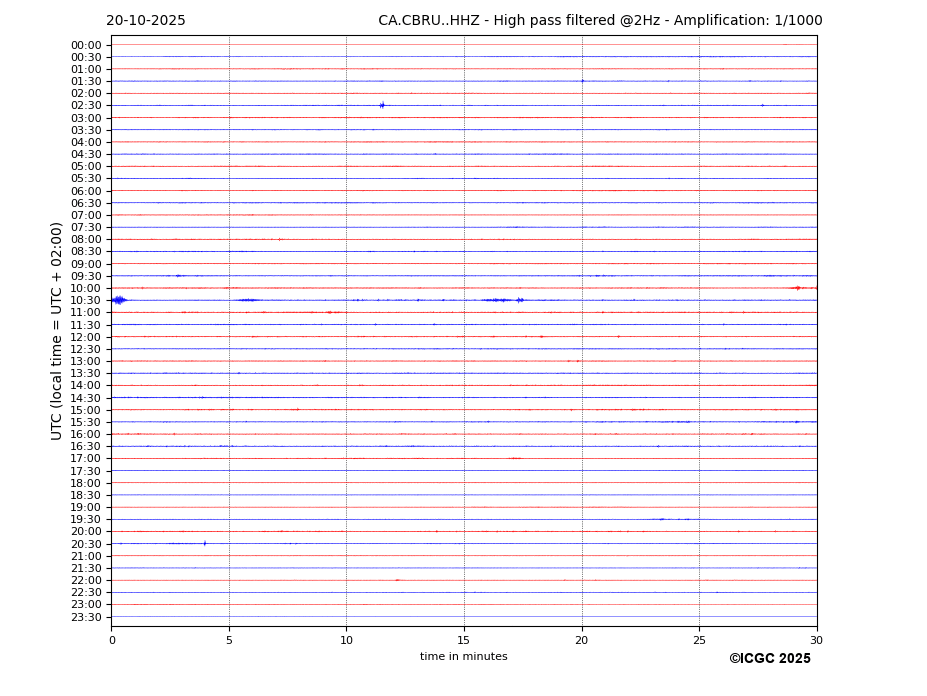This screenshot has height=696, width=927.
Task: Select the 00:00 time row label
Action: 86,45
